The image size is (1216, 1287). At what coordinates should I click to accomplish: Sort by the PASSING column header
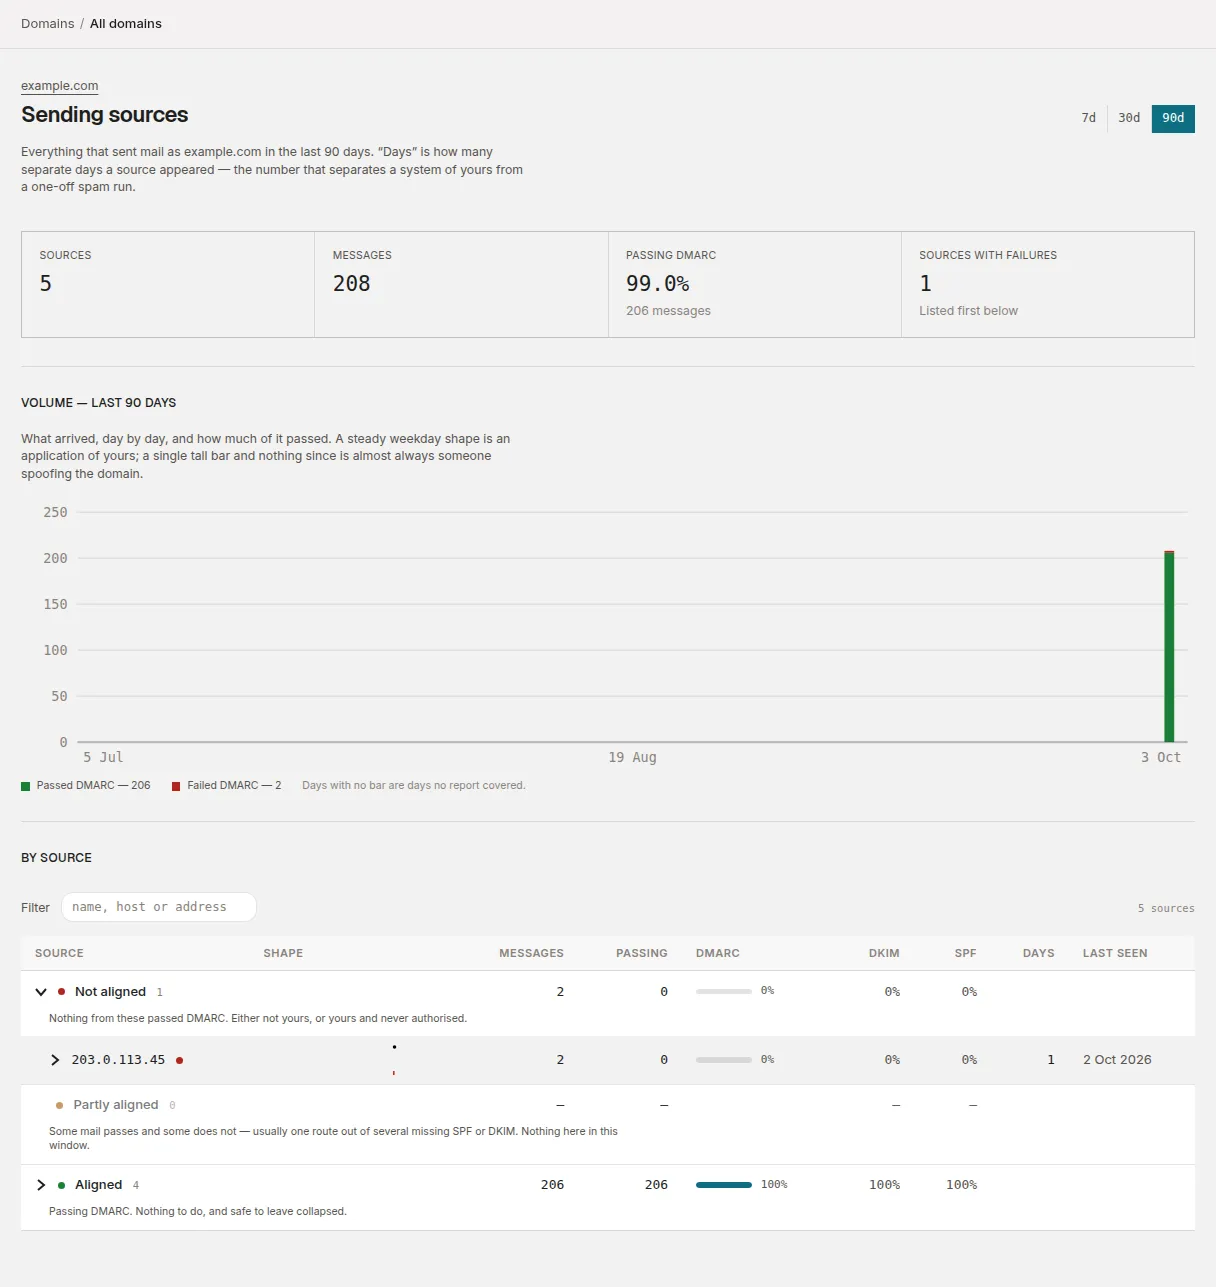pyautogui.click(x=641, y=953)
